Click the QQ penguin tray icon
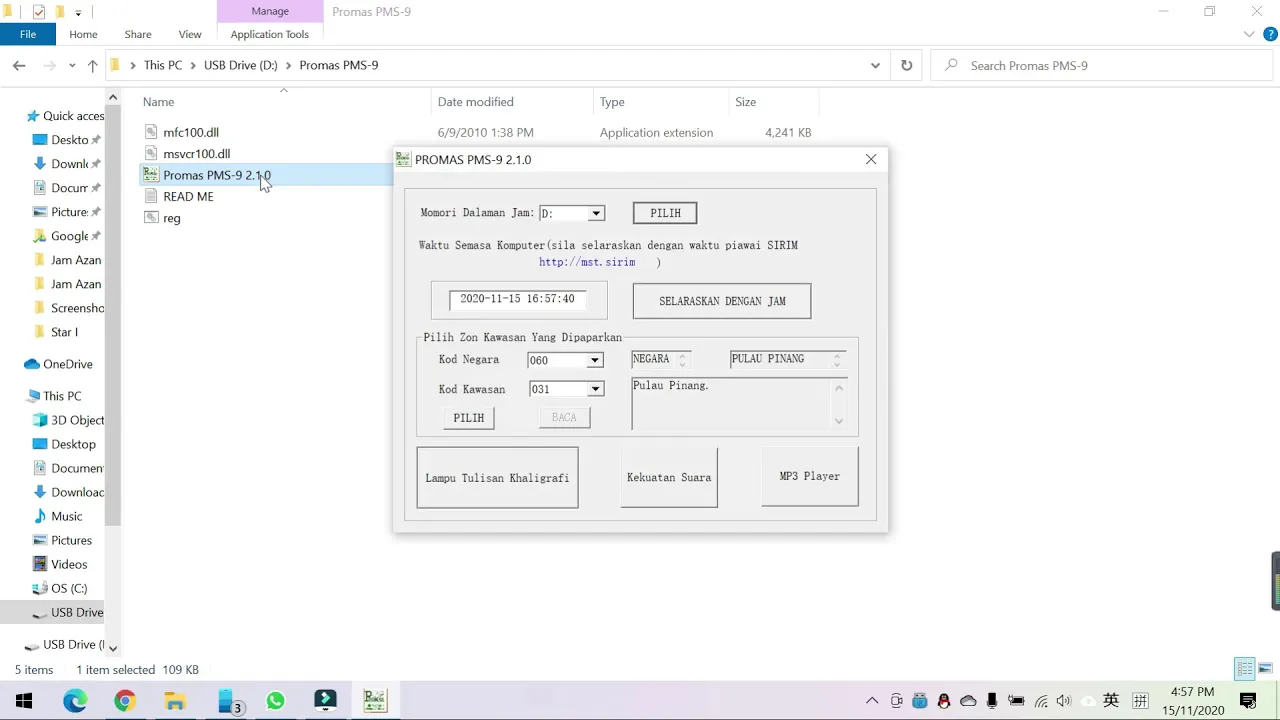The height and width of the screenshot is (720, 1280). 944,701
